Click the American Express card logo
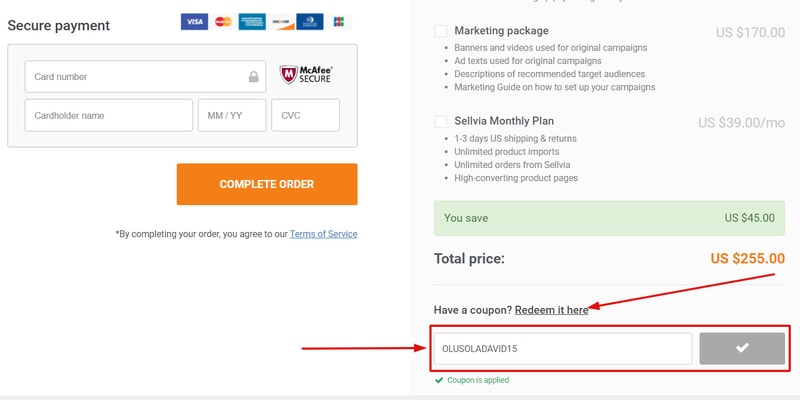 pos(252,22)
